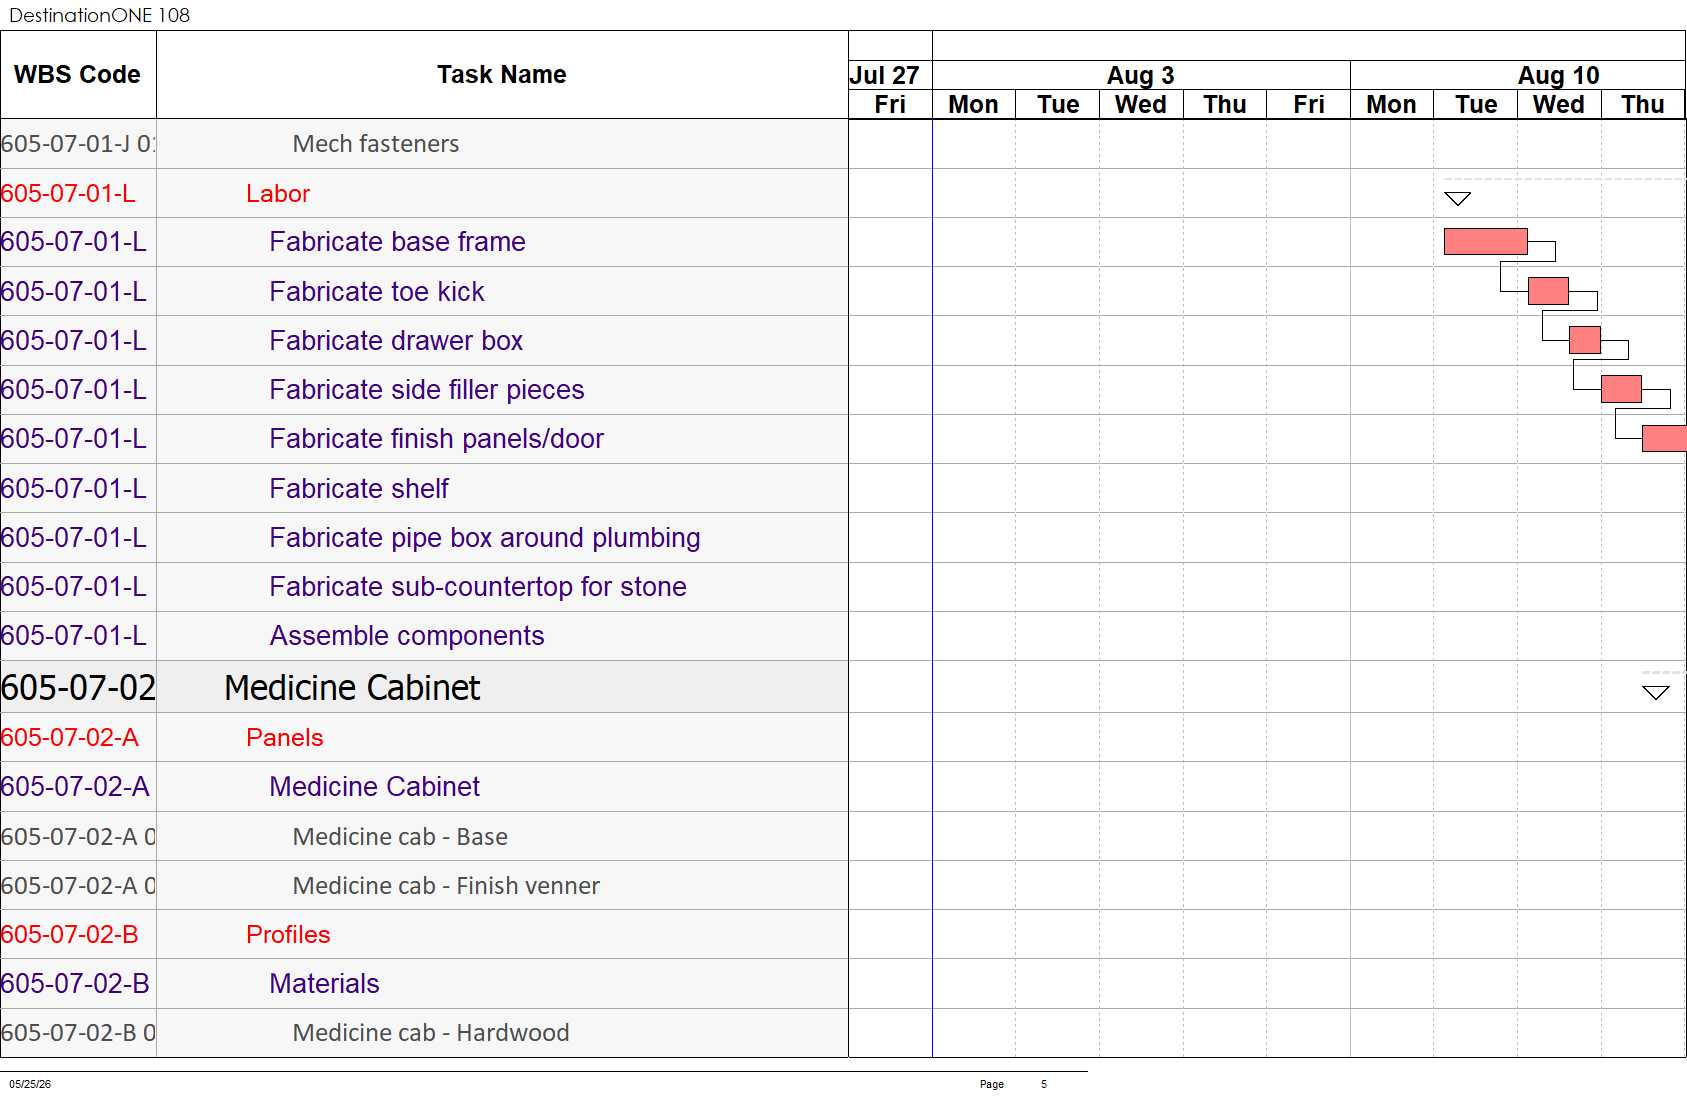Select the Fabricate drawer box Gantt bar
1687x1097 pixels.
pos(1585,340)
